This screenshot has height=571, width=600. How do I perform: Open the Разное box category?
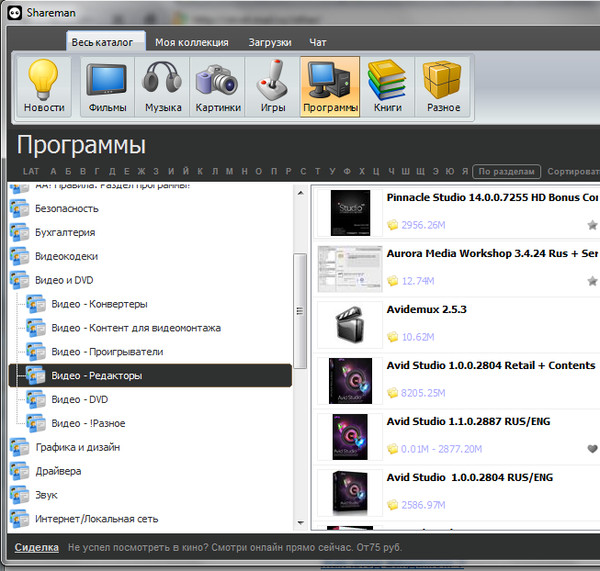443,86
